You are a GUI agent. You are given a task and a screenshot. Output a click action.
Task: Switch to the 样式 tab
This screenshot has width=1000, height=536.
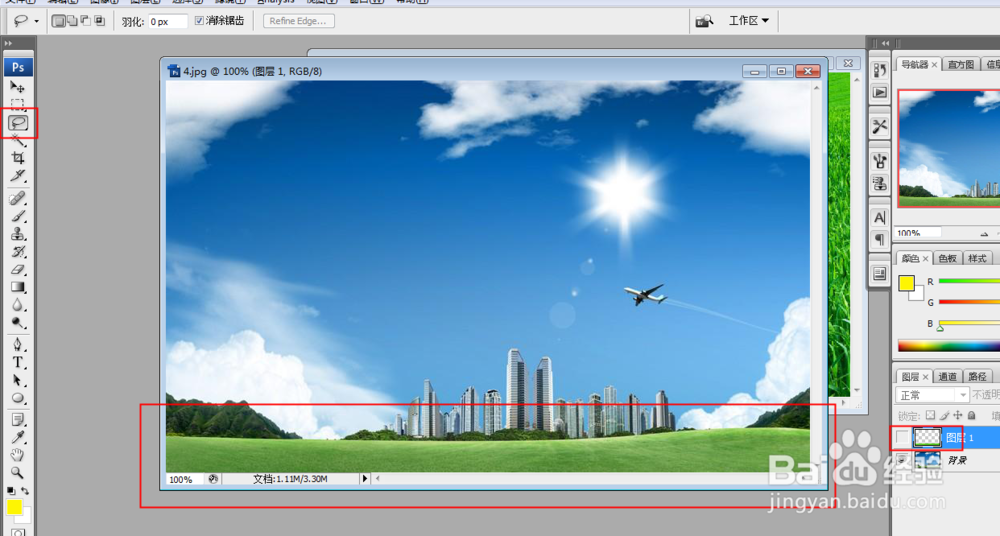(x=977, y=258)
